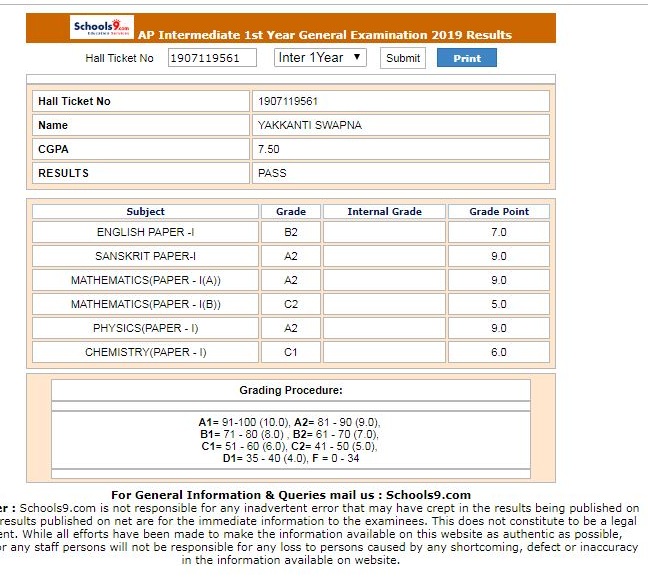This screenshot has height=578, width=648.
Task: Click the page title banner text
Action: pos(325,35)
